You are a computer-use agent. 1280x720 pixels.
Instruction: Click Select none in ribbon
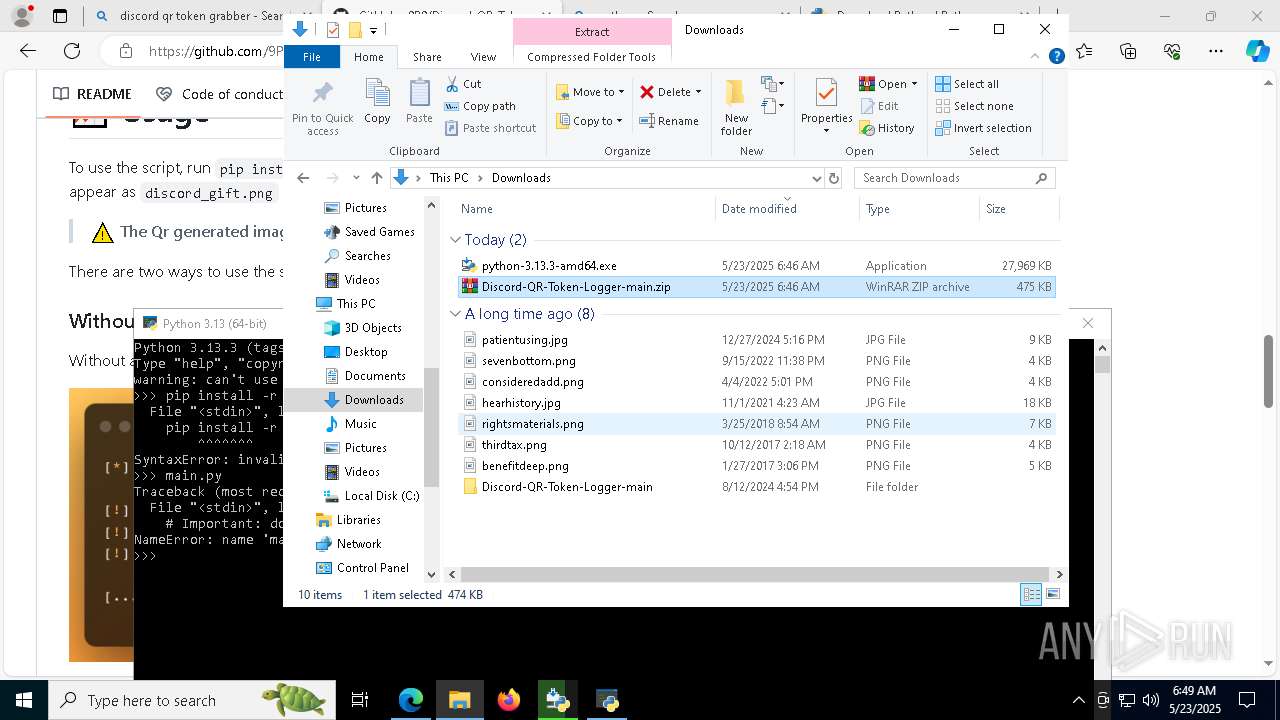[x=974, y=106]
